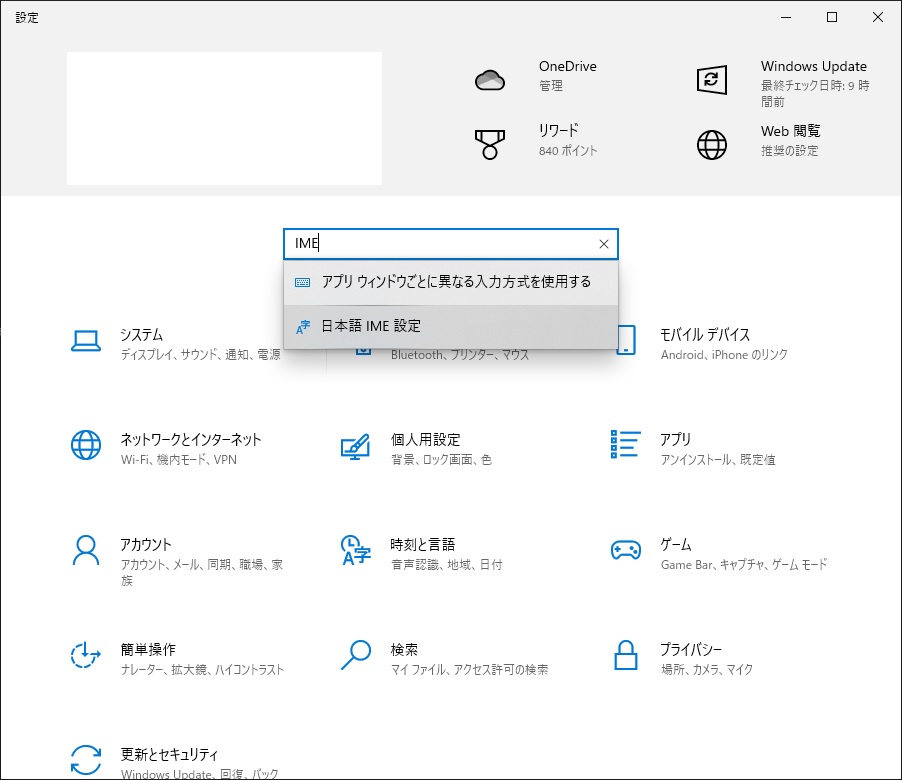Screen dimensions: 902x780
Task: Open the ネットワークとインターネット title
Action: 190,439
